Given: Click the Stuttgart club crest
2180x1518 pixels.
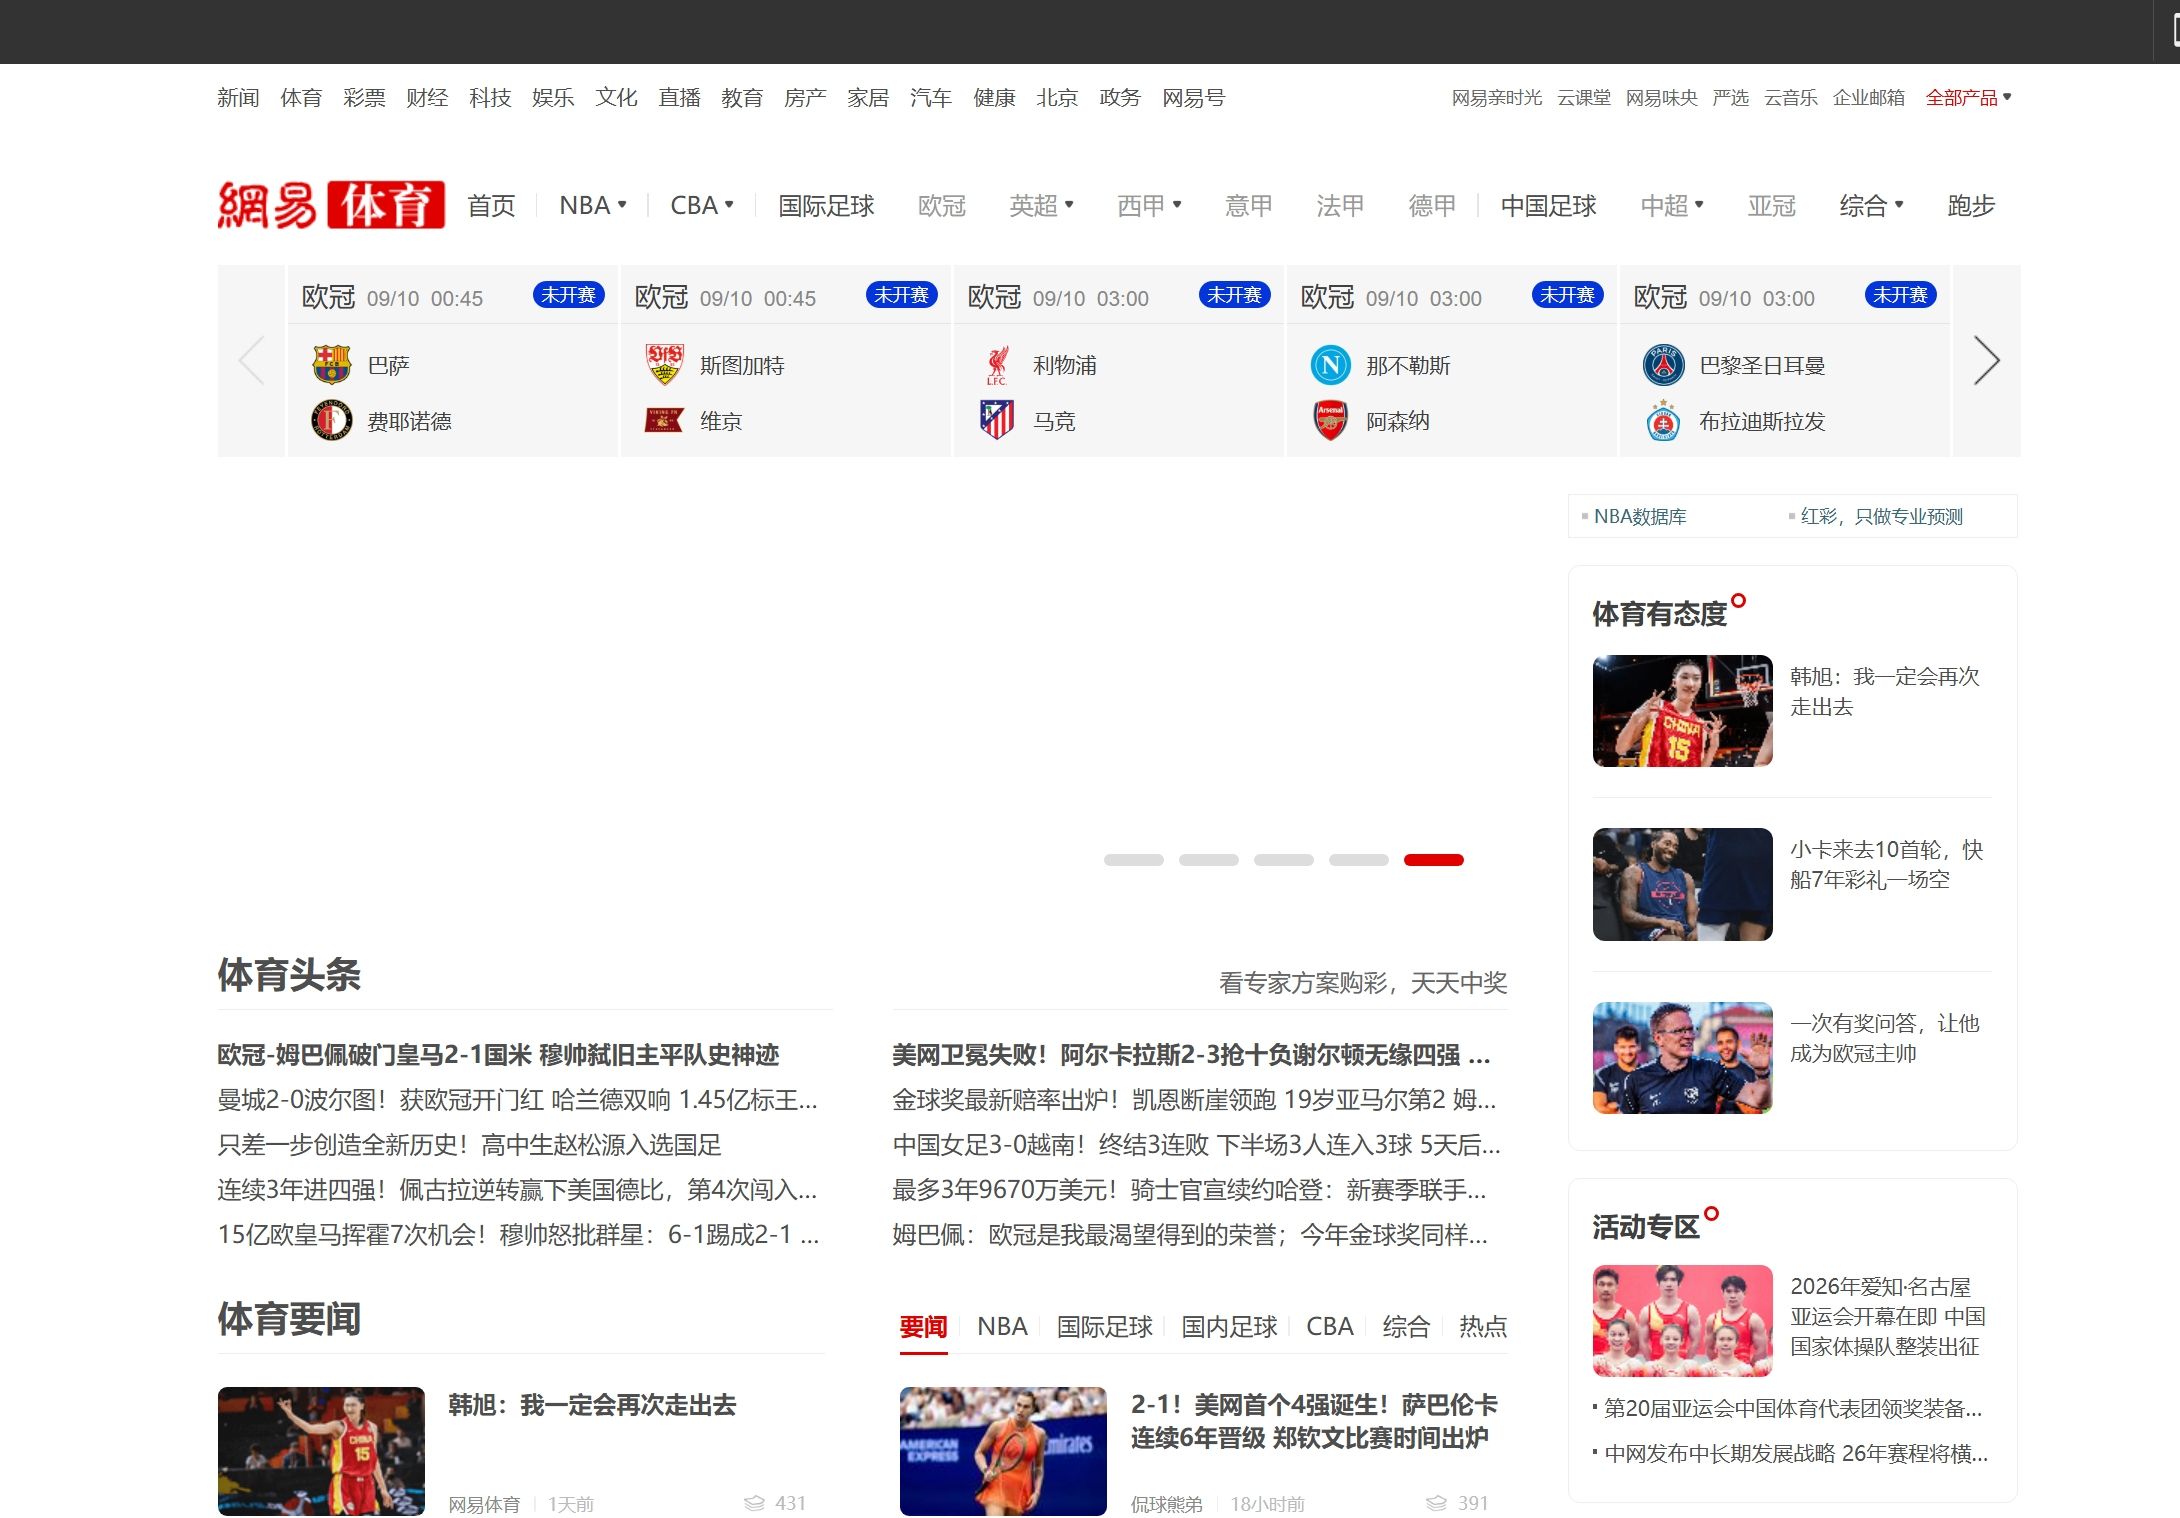Looking at the screenshot, I should coord(664,365).
